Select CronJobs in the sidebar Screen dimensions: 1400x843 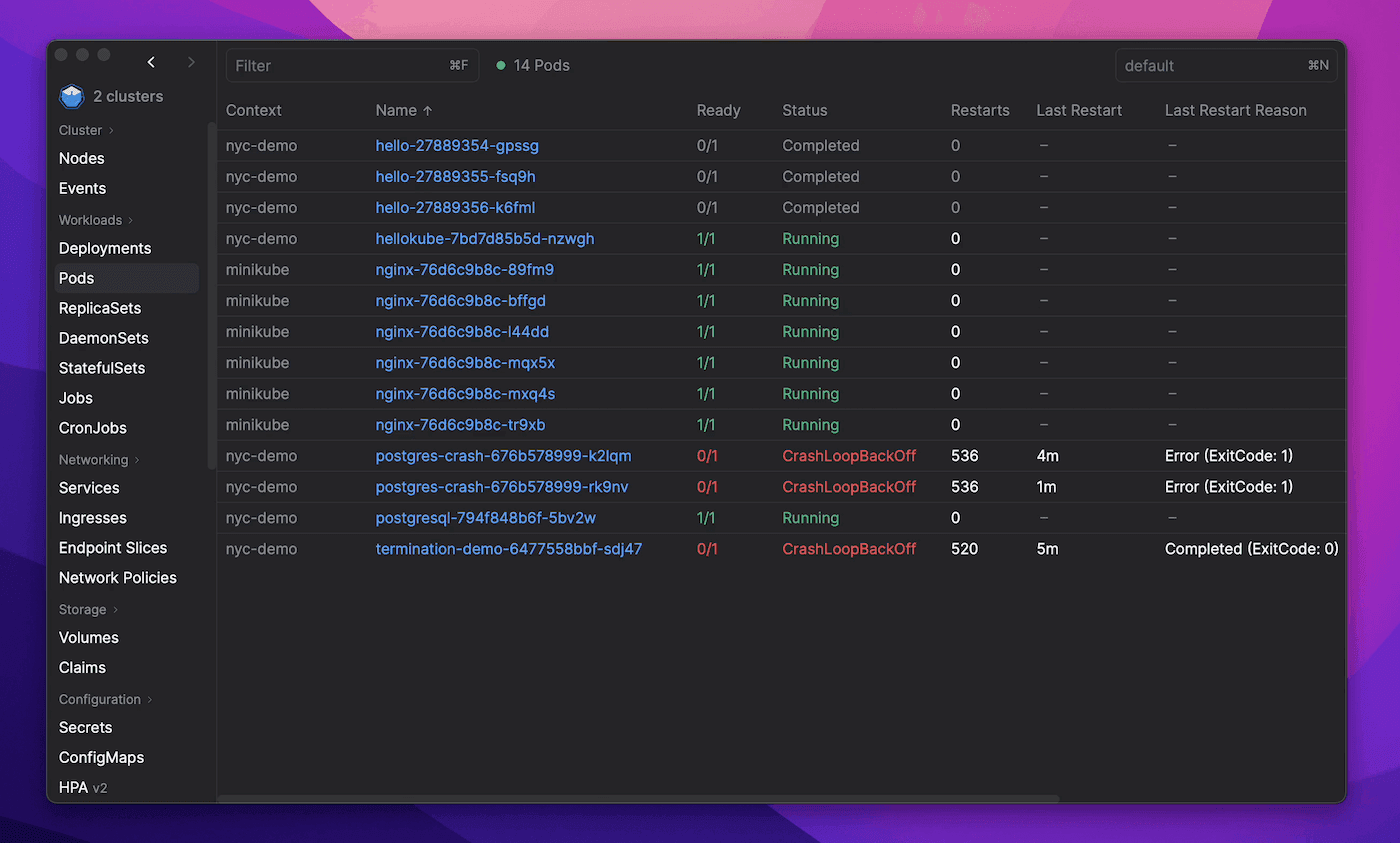pyautogui.click(x=92, y=427)
